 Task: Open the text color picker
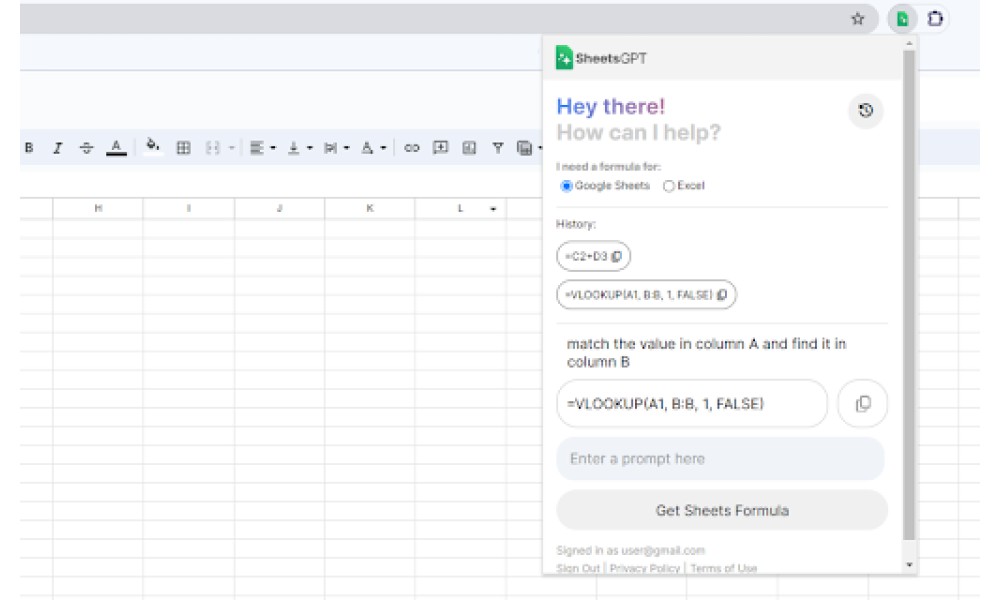click(x=116, y=148)
